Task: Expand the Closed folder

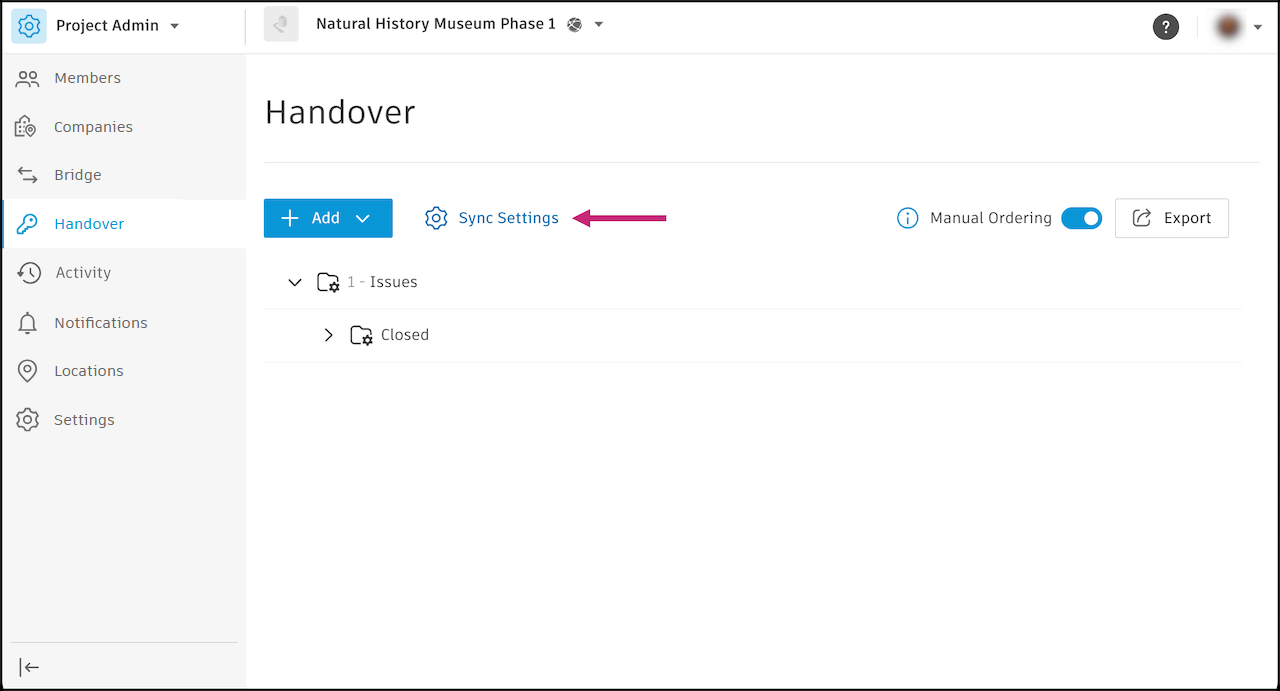Action: (328, 334)
